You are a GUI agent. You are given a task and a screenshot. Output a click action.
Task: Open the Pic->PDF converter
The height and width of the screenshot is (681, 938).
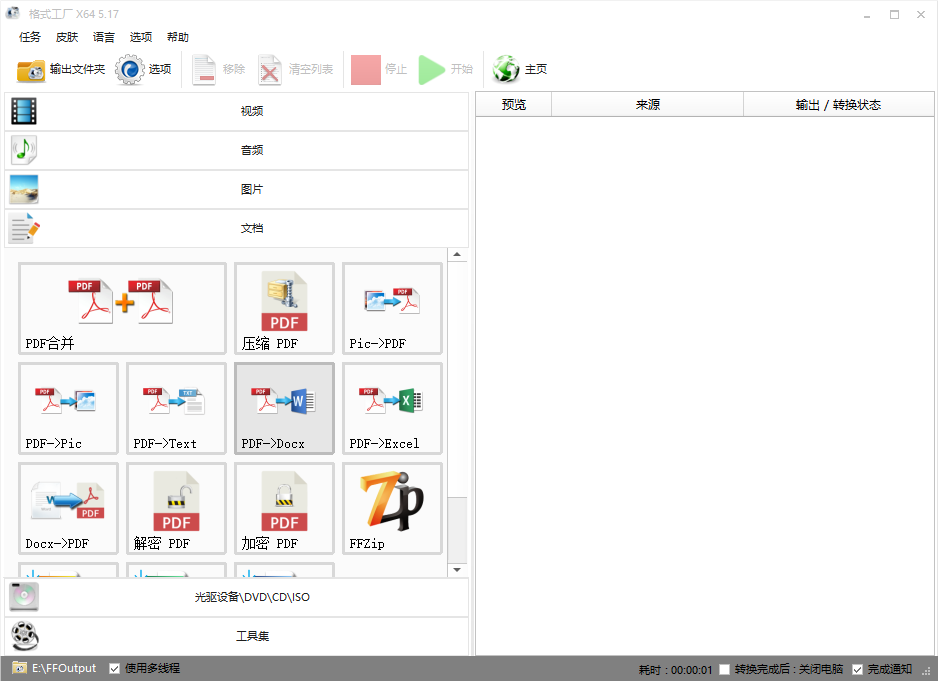tap(392, 308)
